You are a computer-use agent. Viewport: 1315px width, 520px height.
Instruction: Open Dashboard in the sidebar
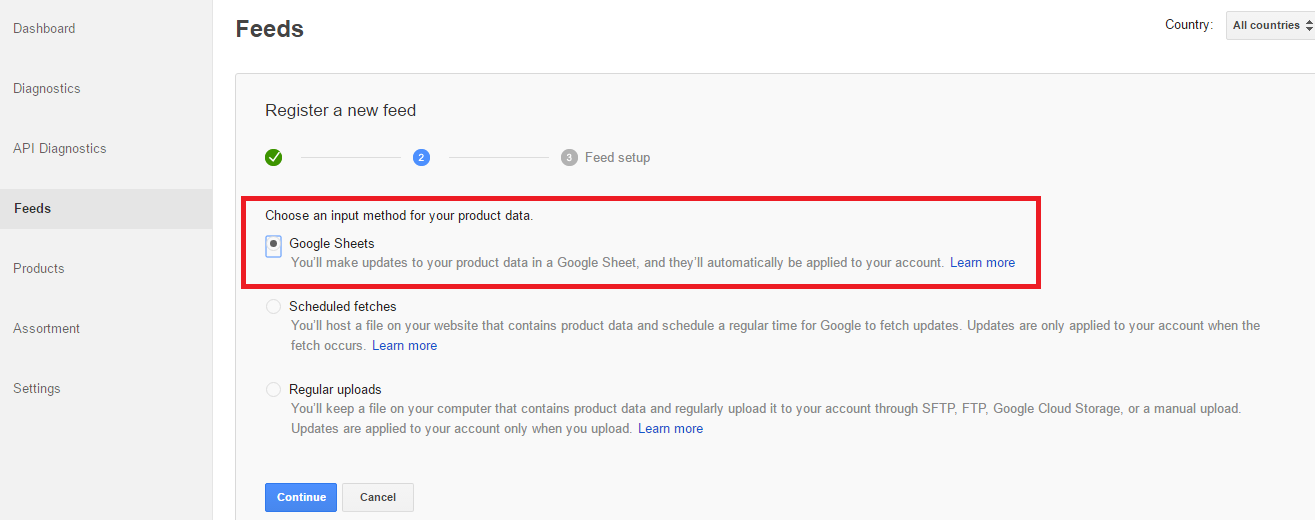click(x=44, y=28)
